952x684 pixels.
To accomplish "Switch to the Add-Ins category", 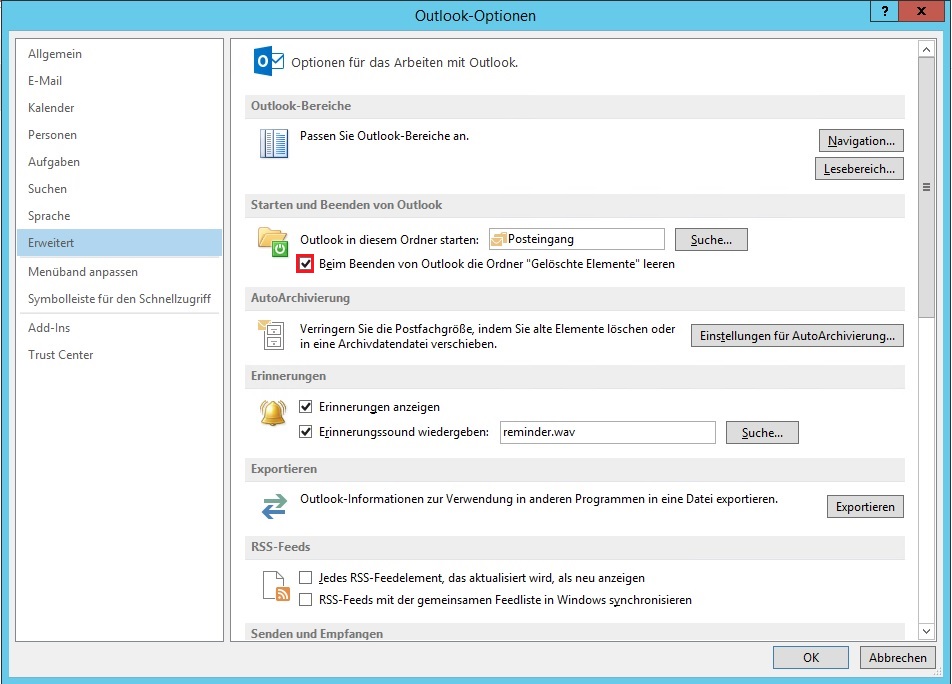I will click(x=119, y=328).
